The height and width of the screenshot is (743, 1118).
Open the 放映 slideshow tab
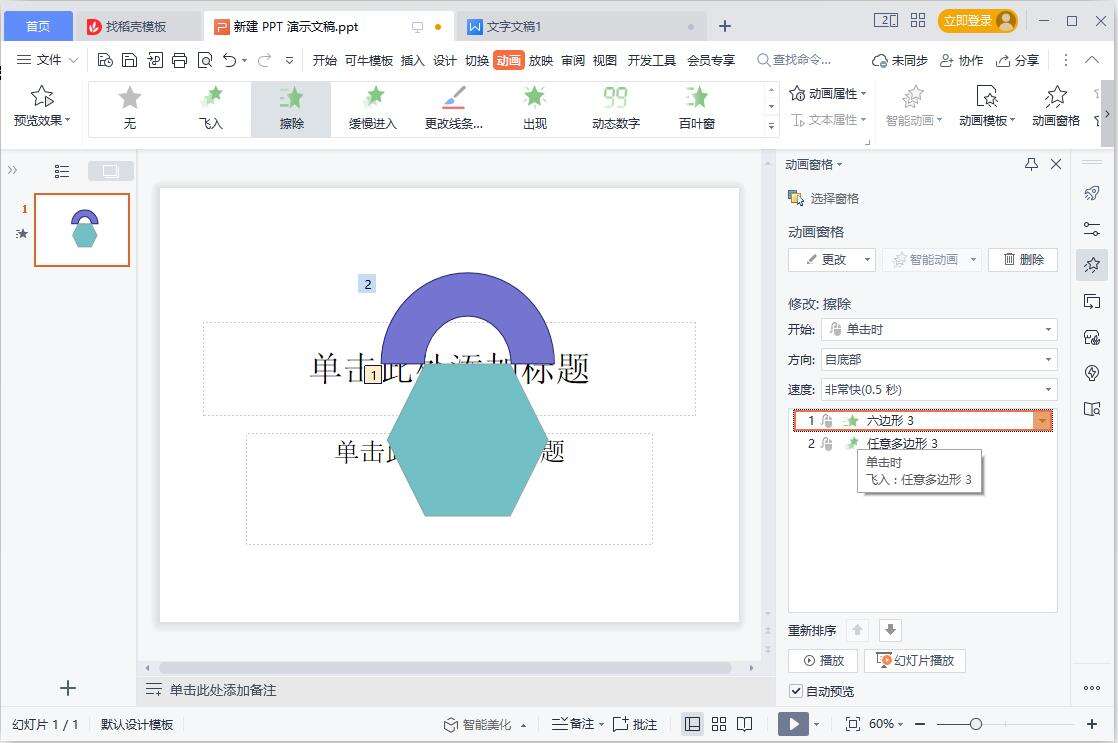click(x=540, y=61)
